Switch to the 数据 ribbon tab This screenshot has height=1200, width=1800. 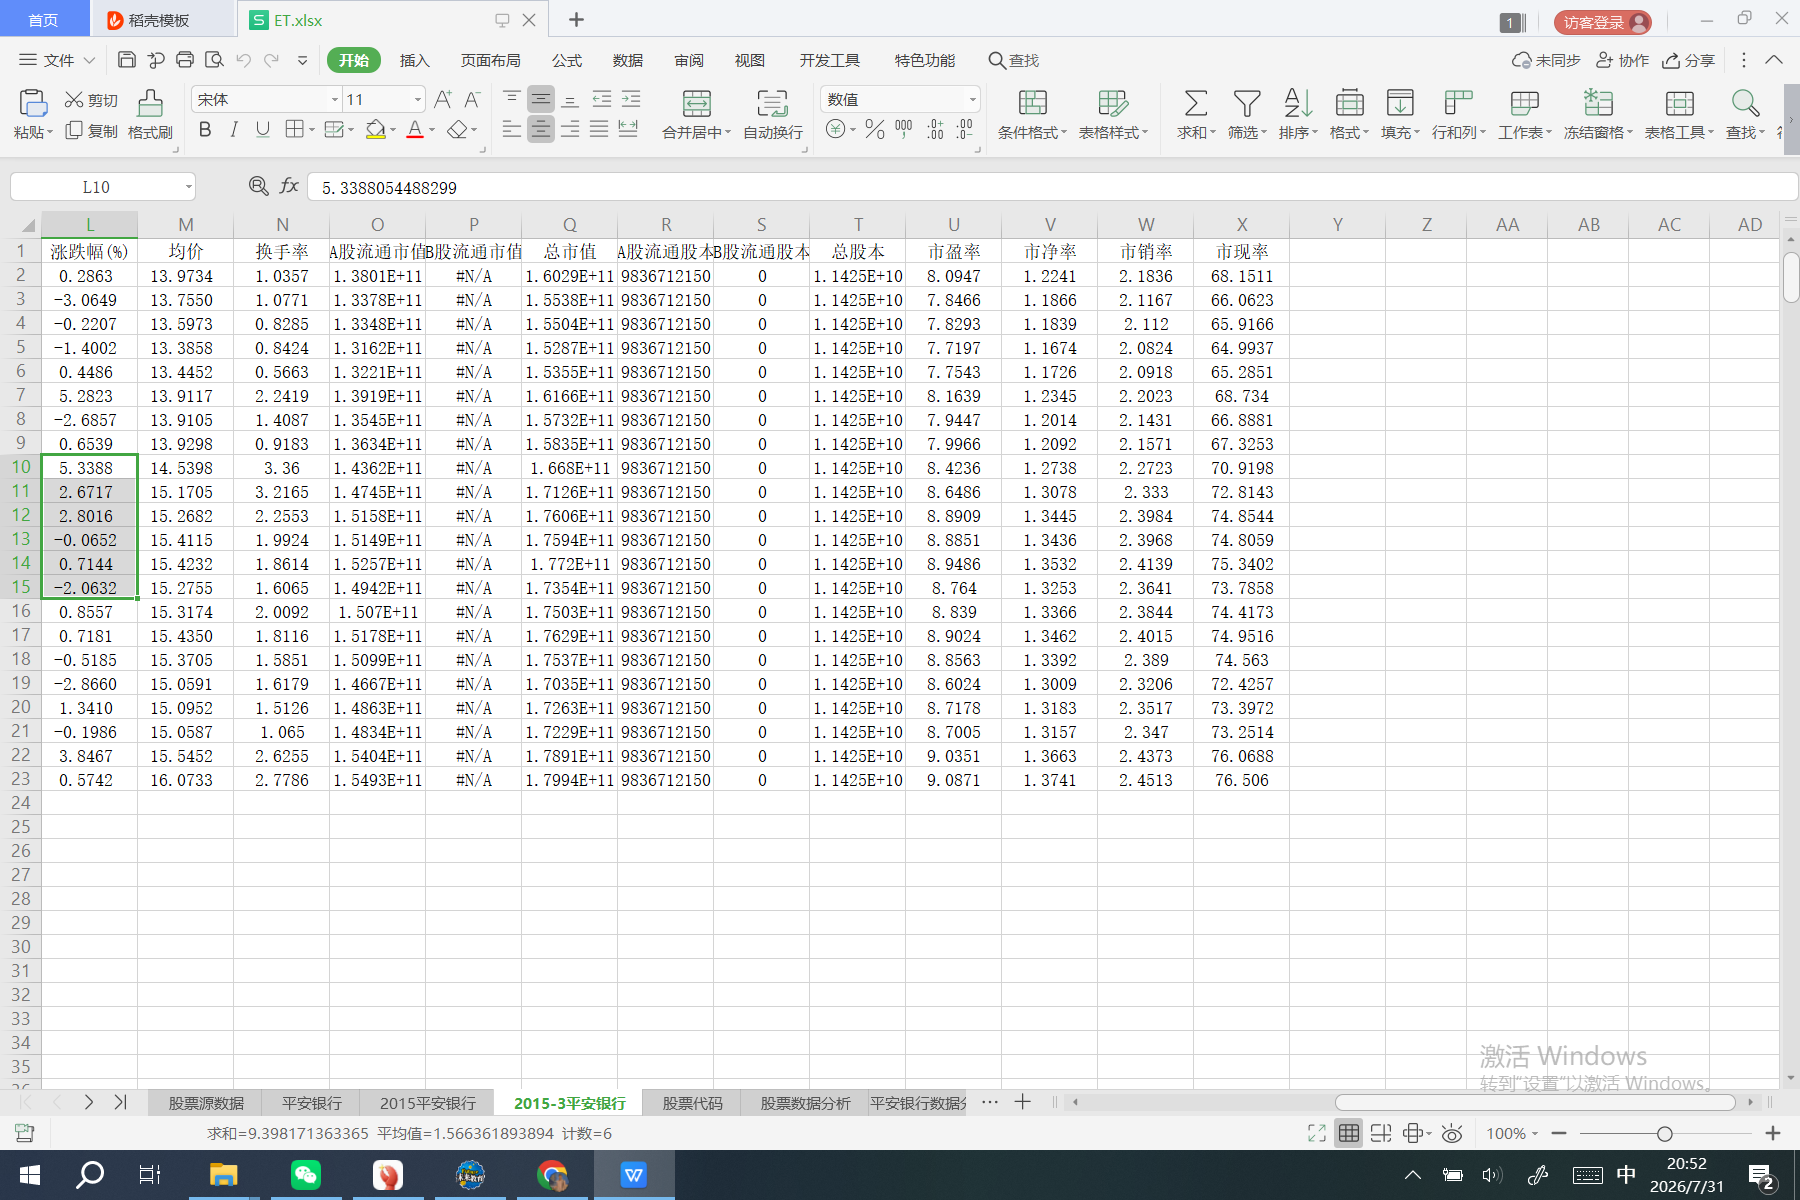(x=628, y=60)
